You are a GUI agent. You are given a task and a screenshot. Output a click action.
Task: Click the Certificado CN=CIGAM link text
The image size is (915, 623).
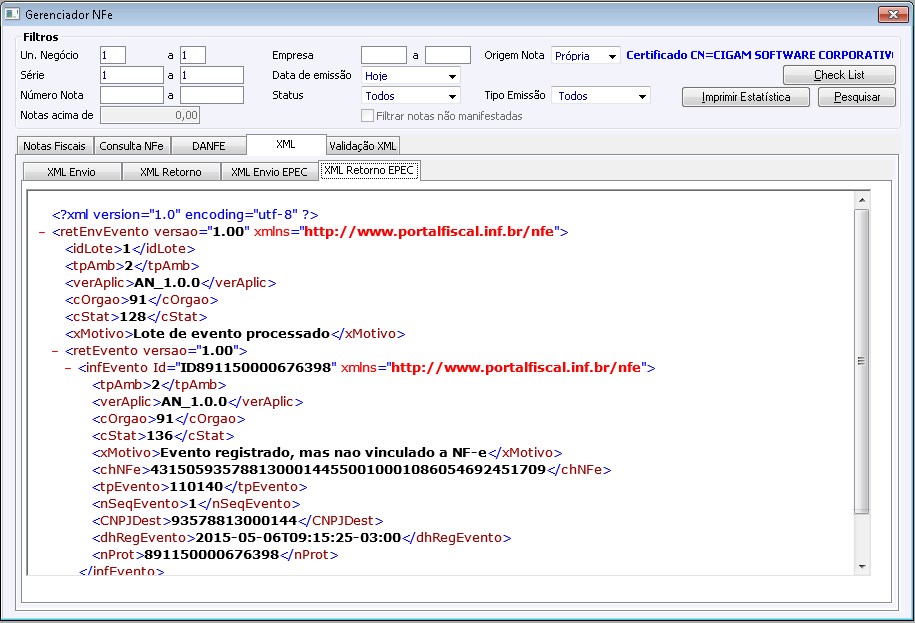point(759,55)
